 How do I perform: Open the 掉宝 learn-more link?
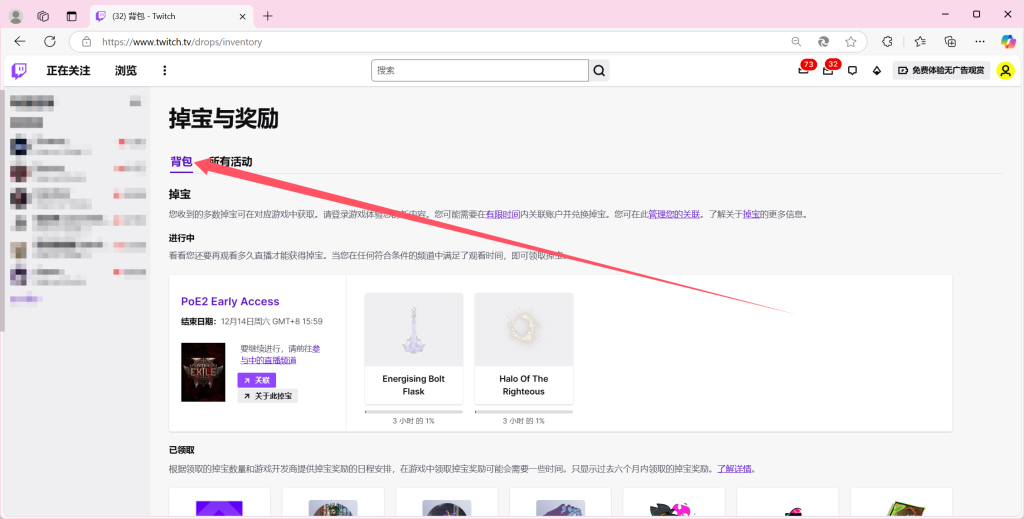click(751, 214)
